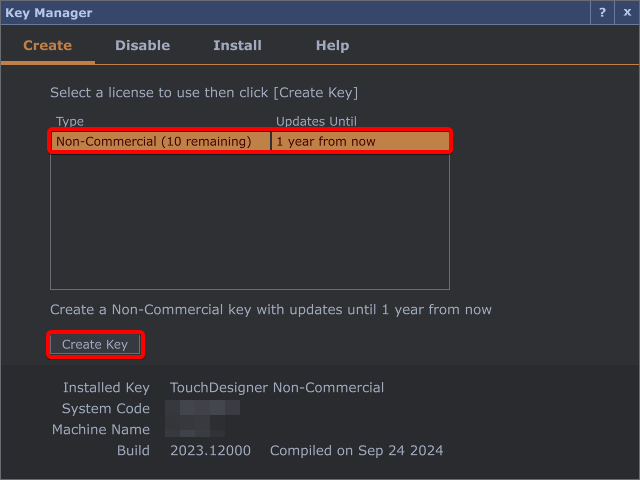Click the TouchDesigner Non-Commercial installed key text
The image size is (640, 480).
[277, 387]
